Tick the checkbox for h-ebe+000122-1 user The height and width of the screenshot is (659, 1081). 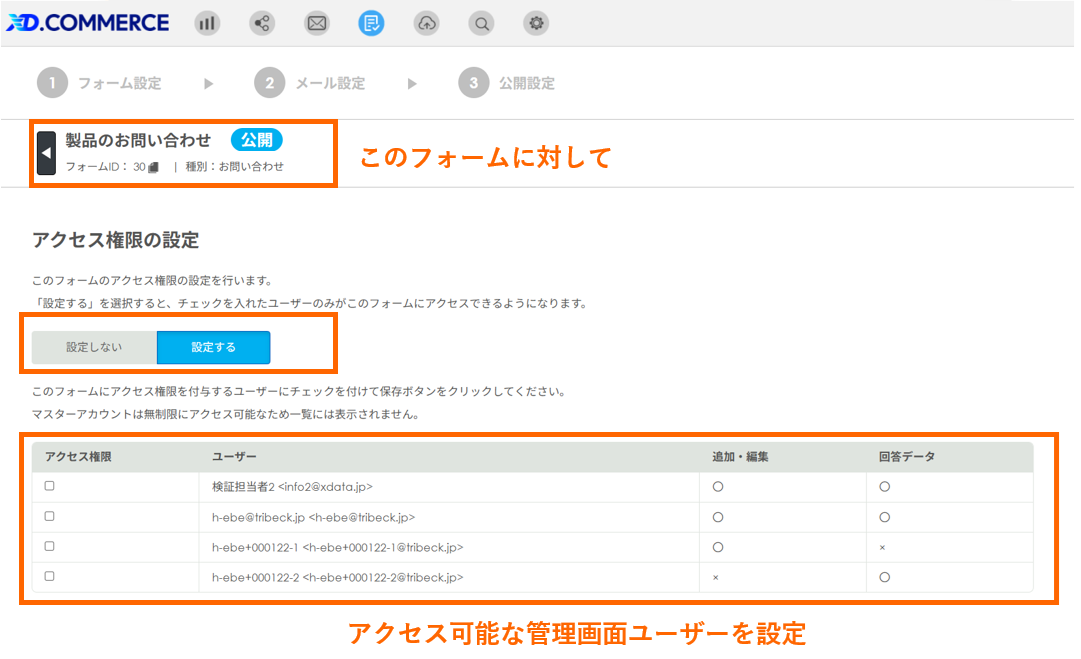click(49, 547)
